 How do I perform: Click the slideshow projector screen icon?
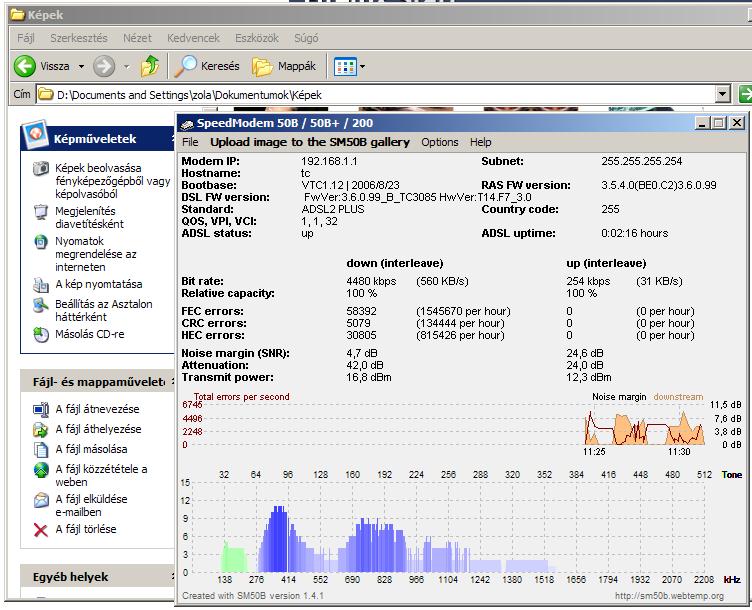[41, 211]
